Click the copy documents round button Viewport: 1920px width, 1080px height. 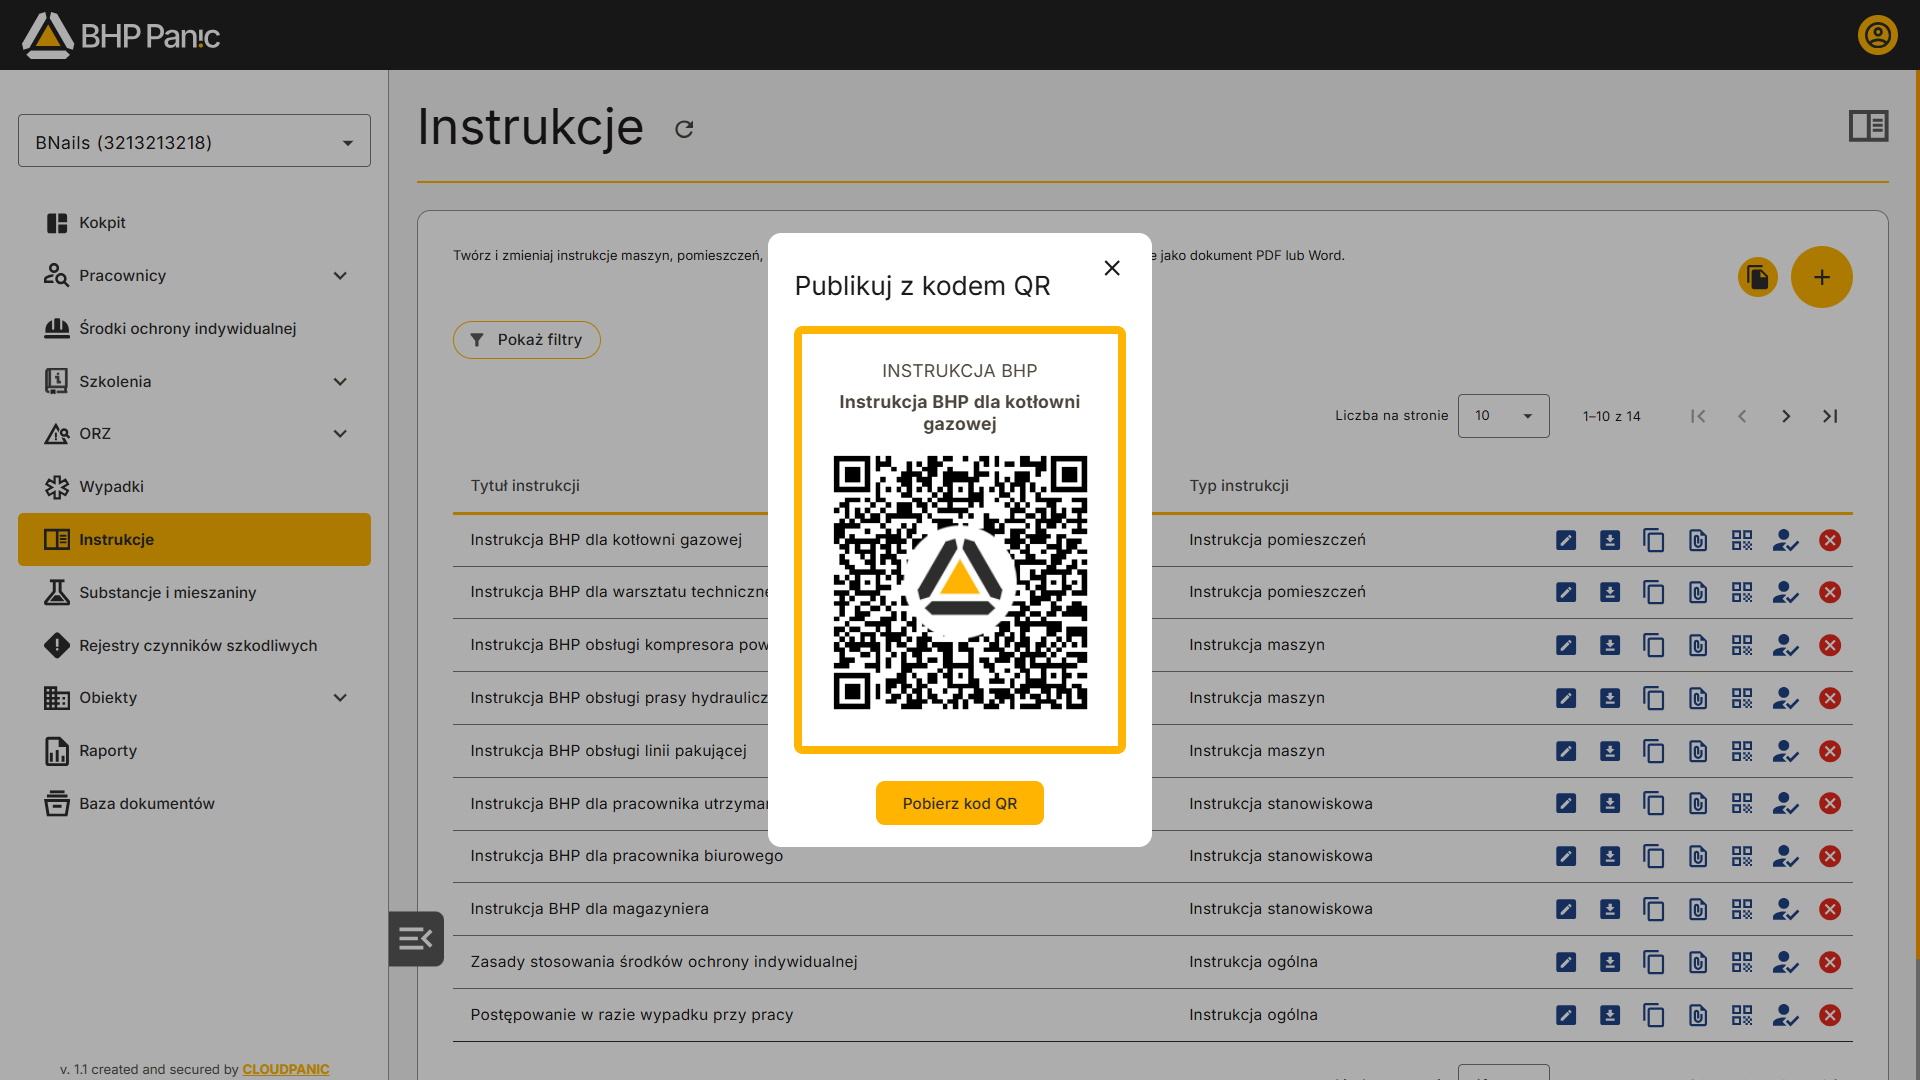click(x=1758, y=277)
